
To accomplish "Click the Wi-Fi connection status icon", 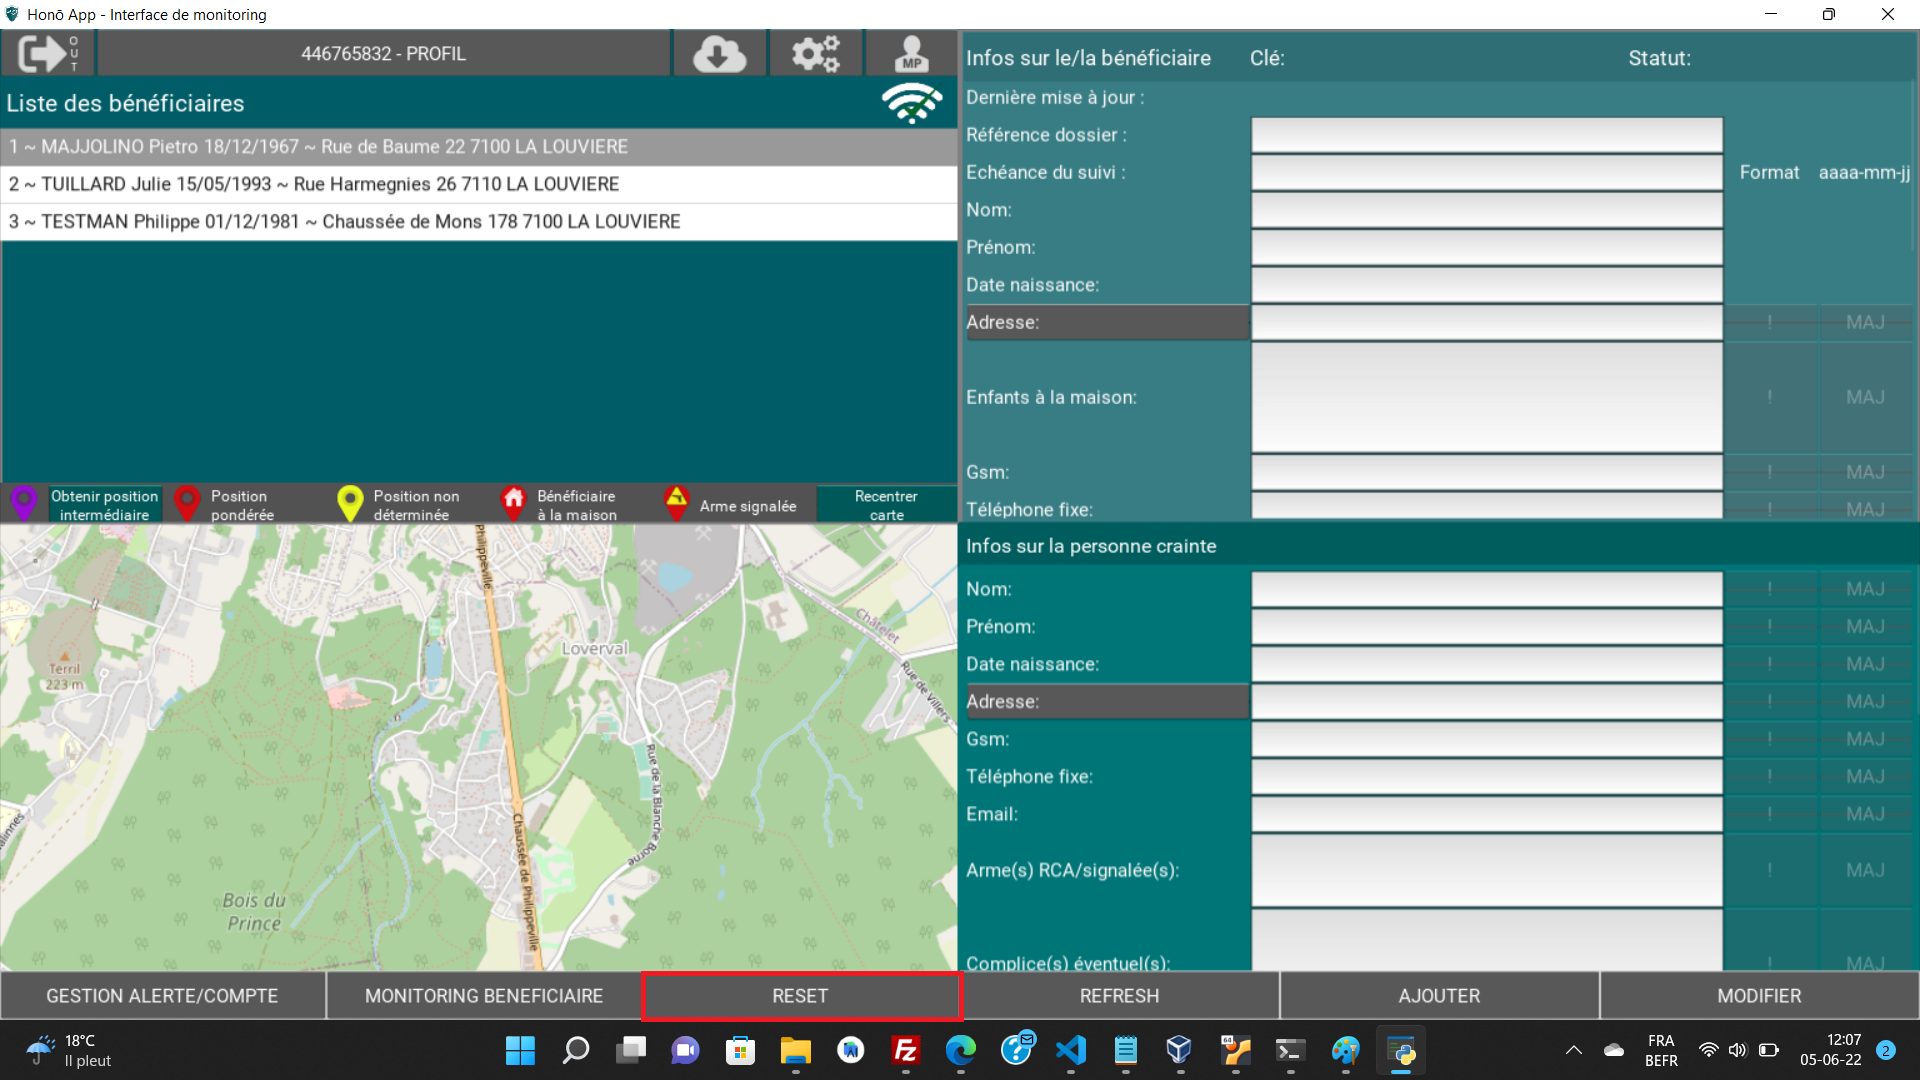I will coord(911,103).
